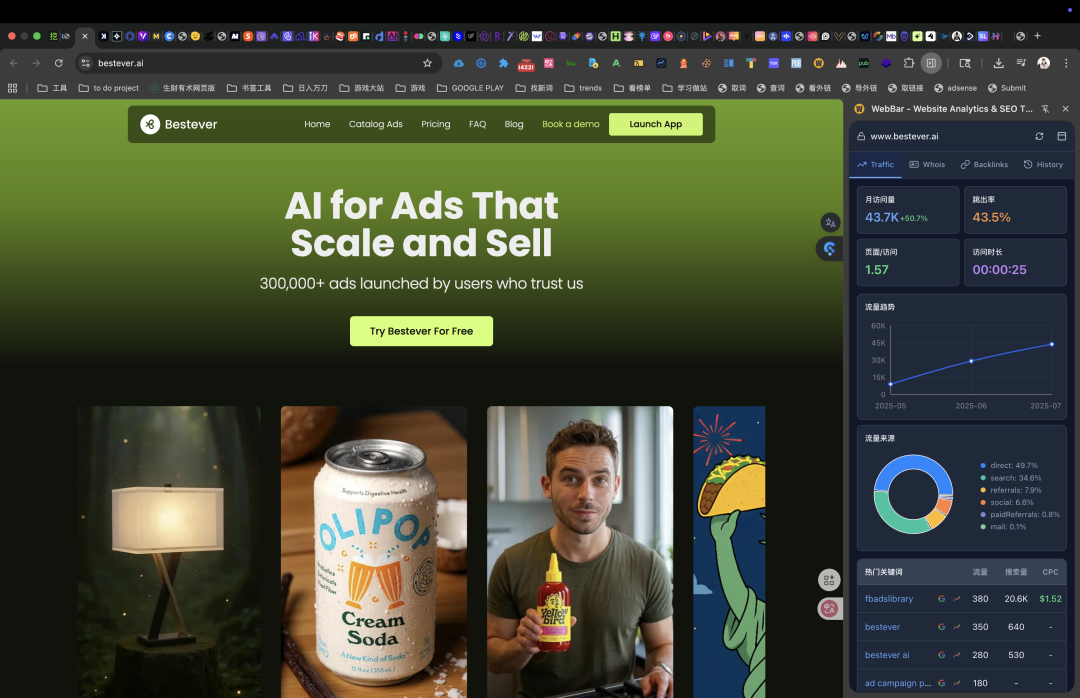Screen dimensions: 1080x698
Task: Open the trends bookmarks folder
Action: pos(583,88)
